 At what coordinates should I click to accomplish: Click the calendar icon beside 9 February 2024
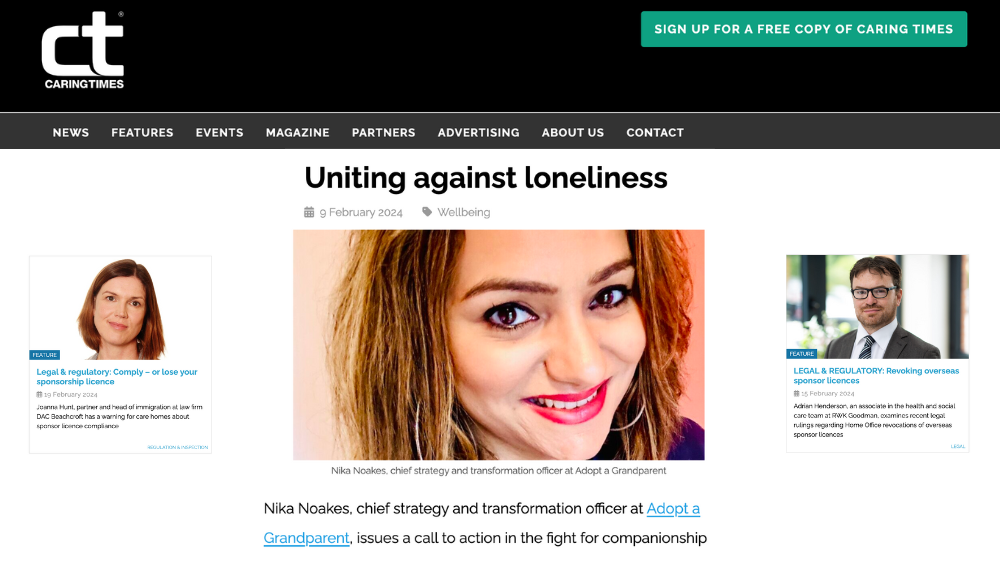[x=309, y=212]
